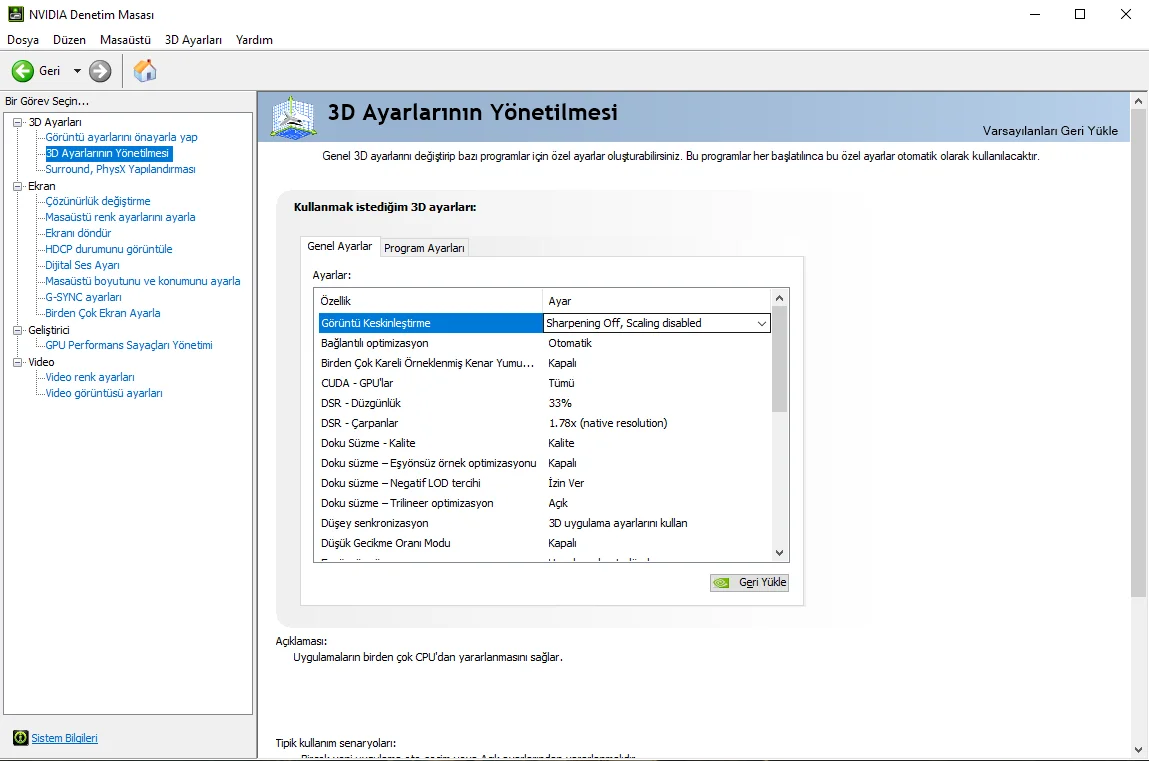Screen dimensions: 1149x761
Task: Select the CUDA - GPU'lar row
Action: 542,383
